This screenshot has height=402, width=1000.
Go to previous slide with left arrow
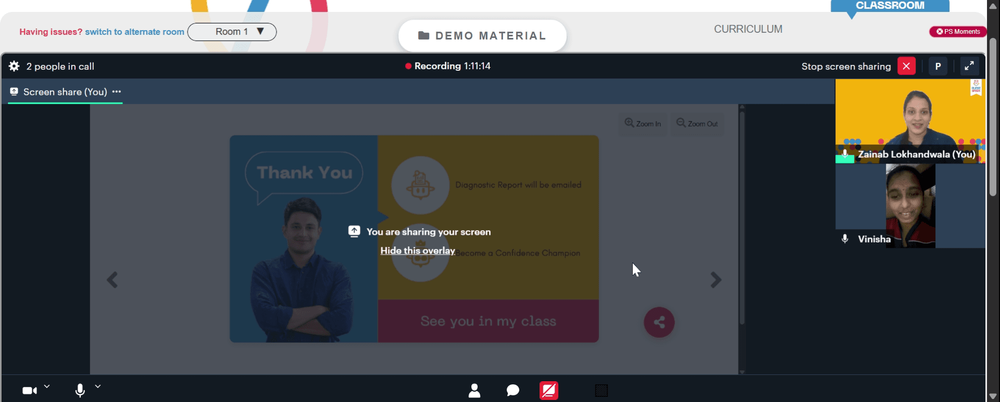coord(112,279)
